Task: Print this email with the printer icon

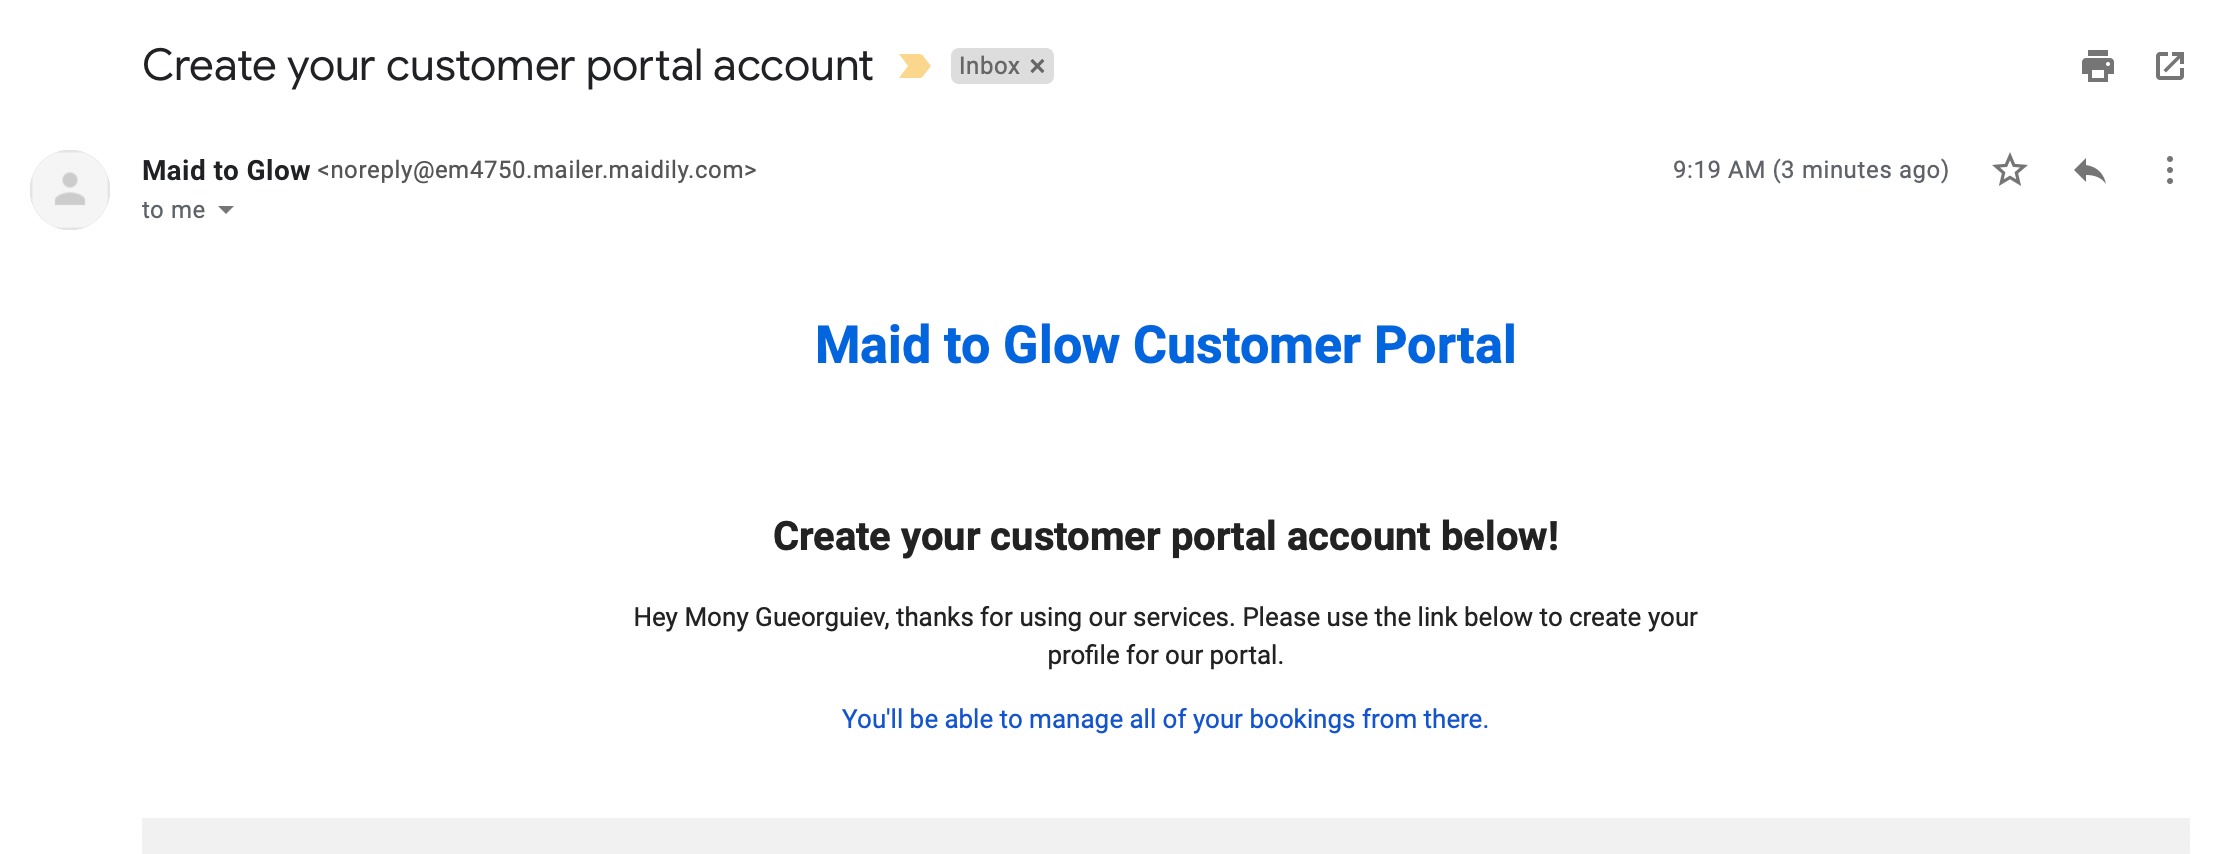Action: point(2097,66)
